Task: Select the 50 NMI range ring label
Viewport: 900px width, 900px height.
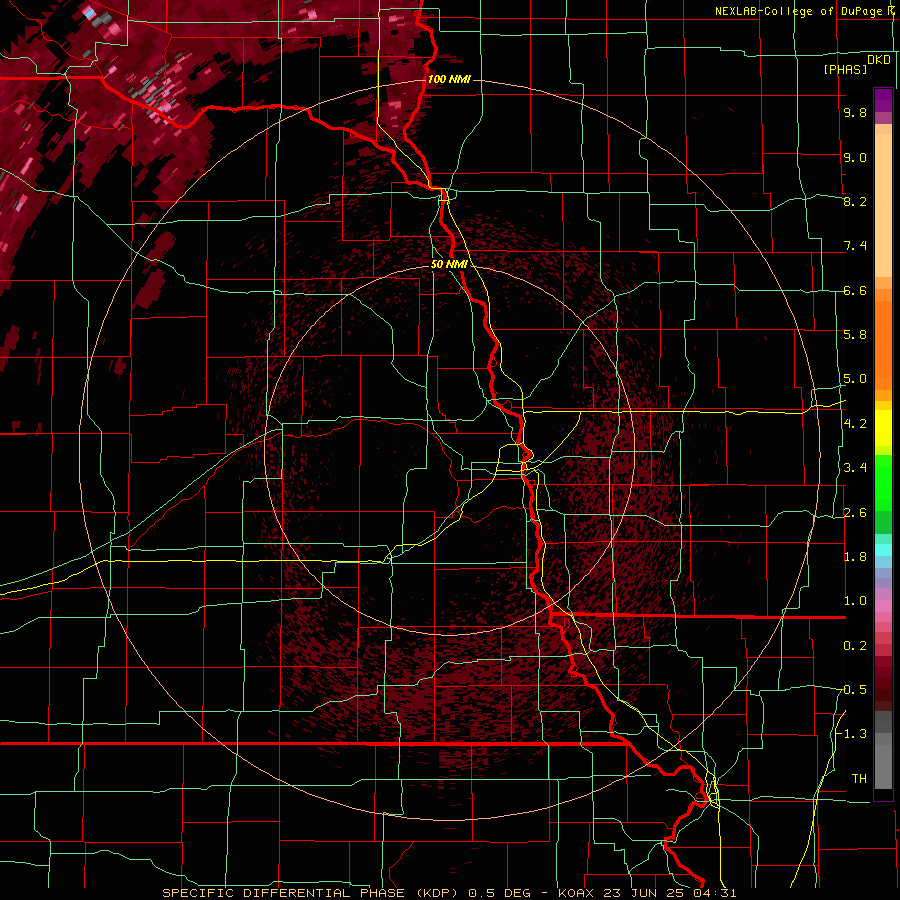Action: coord(449,264)
